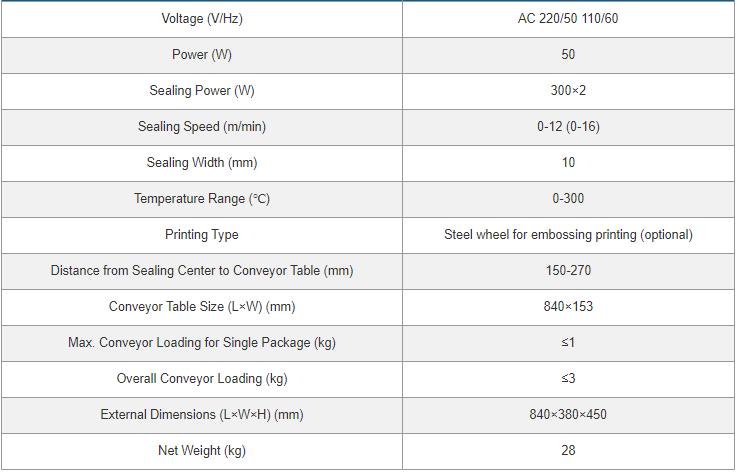The image size is (737, 472).
Task: Select the "0-300" temperature value
Action: click(568, 199)
